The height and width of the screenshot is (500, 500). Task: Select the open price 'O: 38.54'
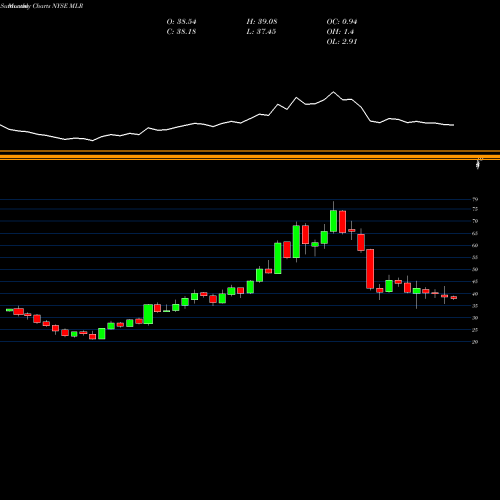[x=181, y=22]
